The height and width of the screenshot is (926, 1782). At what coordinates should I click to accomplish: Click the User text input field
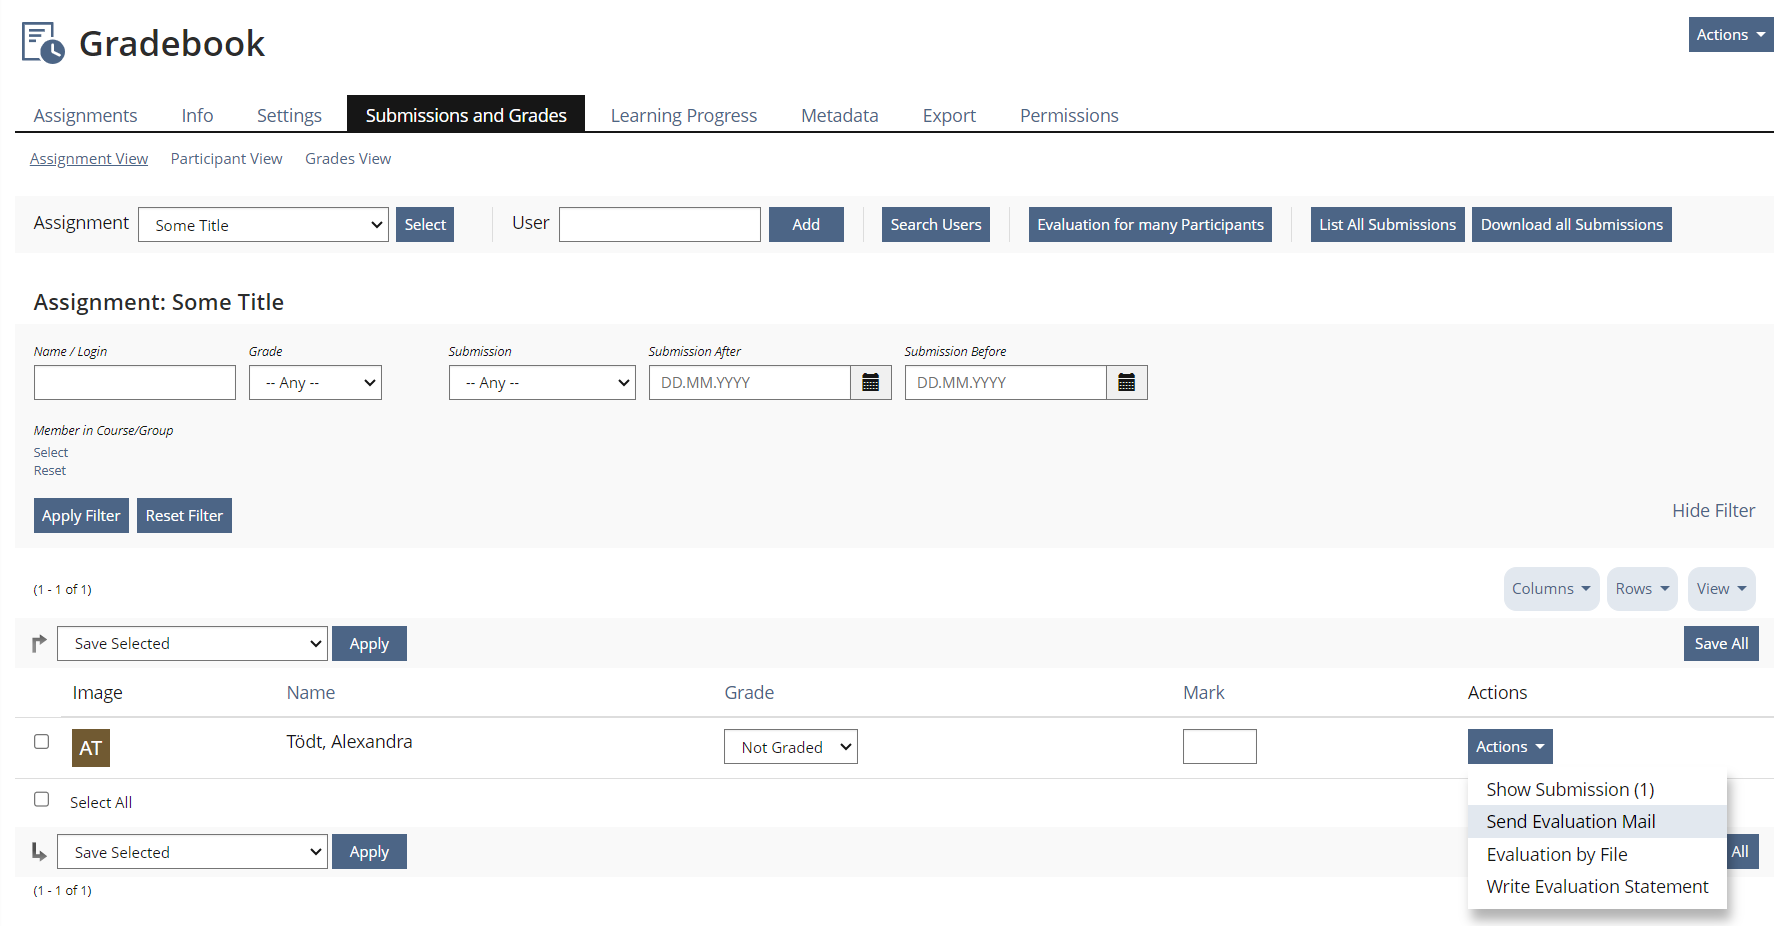659,225
